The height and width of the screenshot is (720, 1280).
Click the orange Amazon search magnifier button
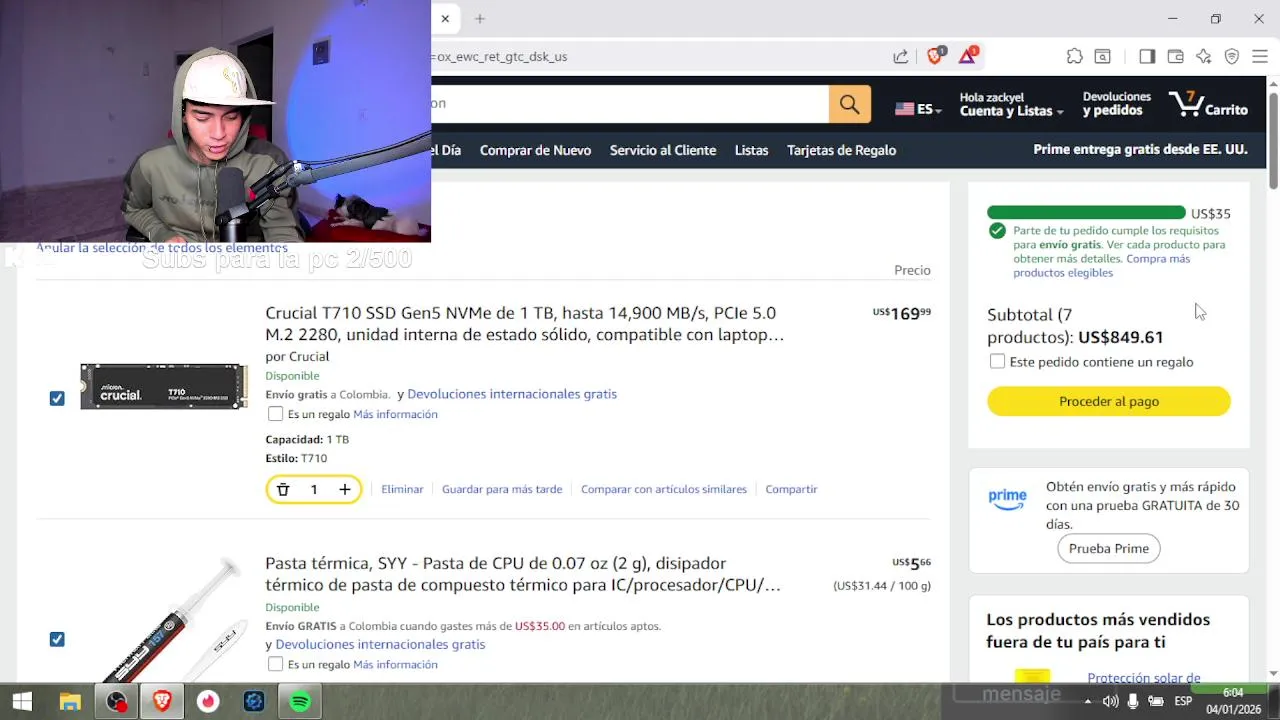click(x=849, y=104)
